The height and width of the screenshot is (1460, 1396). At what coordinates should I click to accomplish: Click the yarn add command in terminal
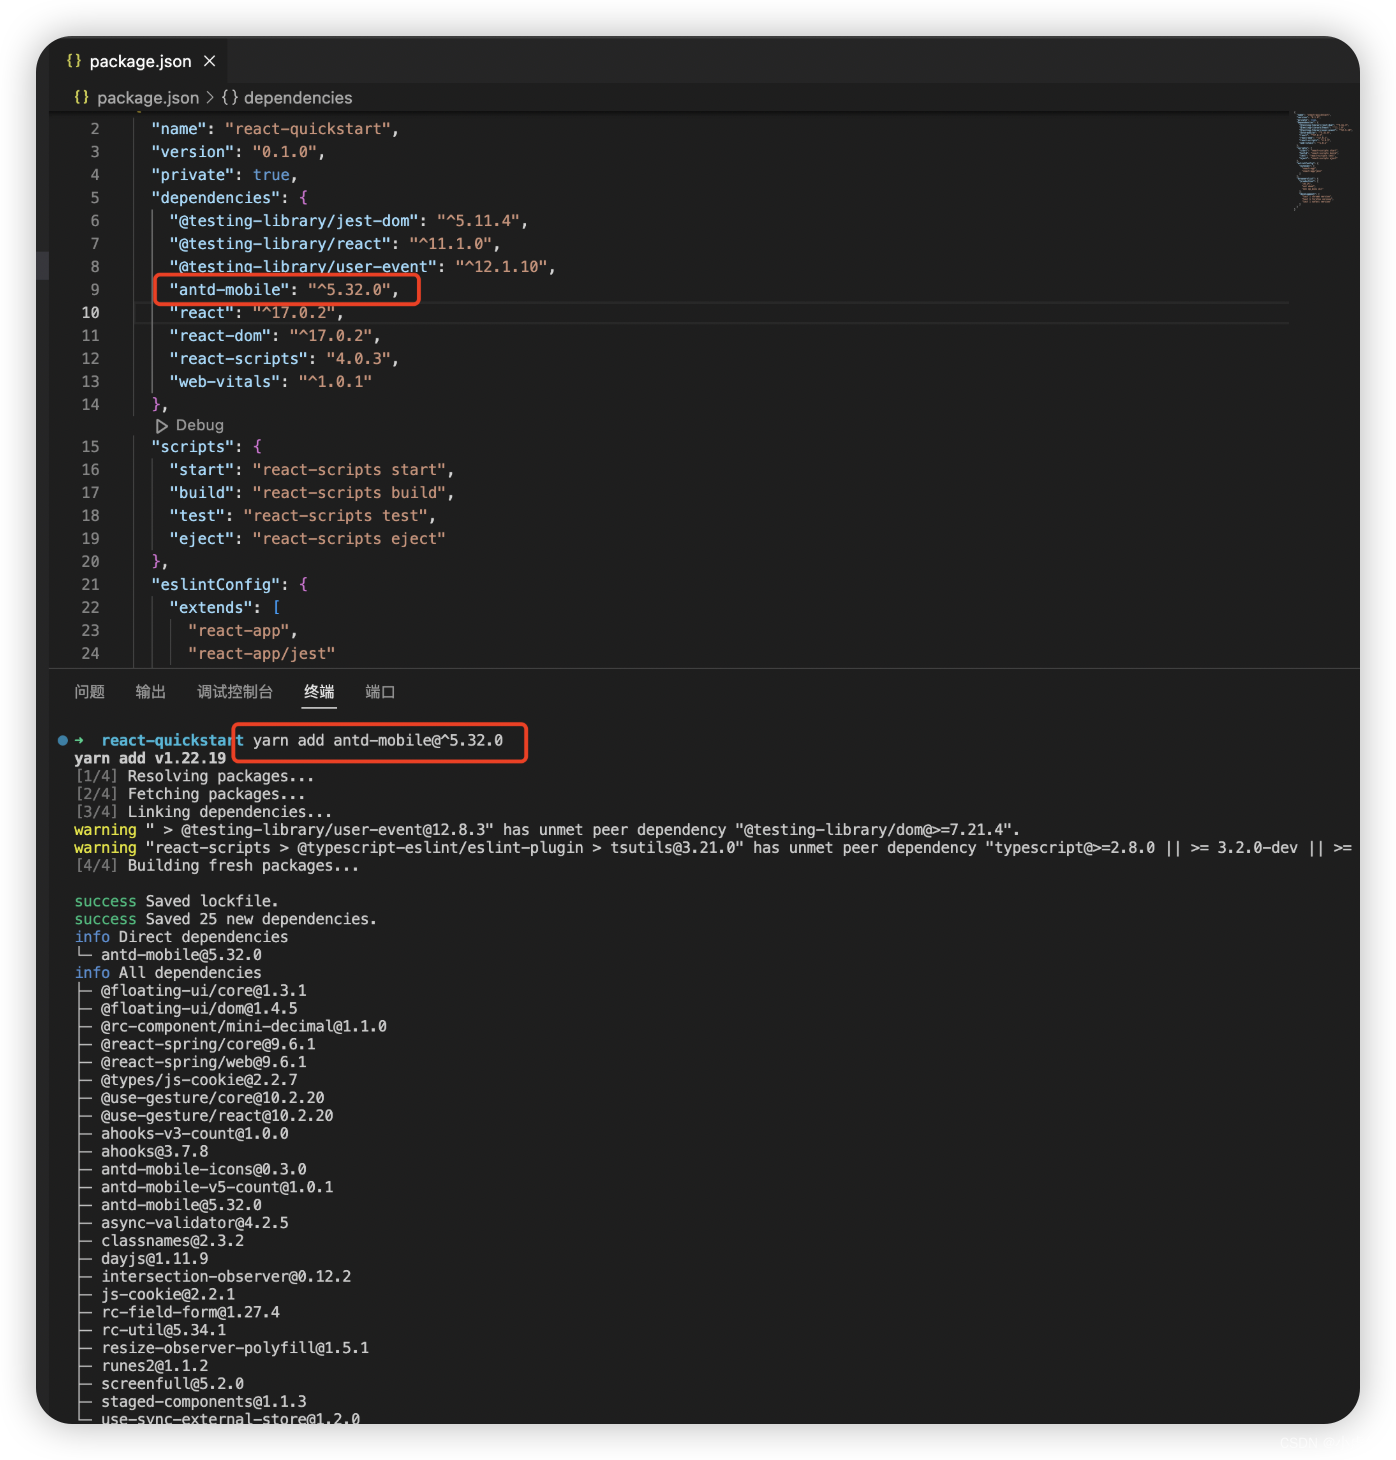coord(378,740)
